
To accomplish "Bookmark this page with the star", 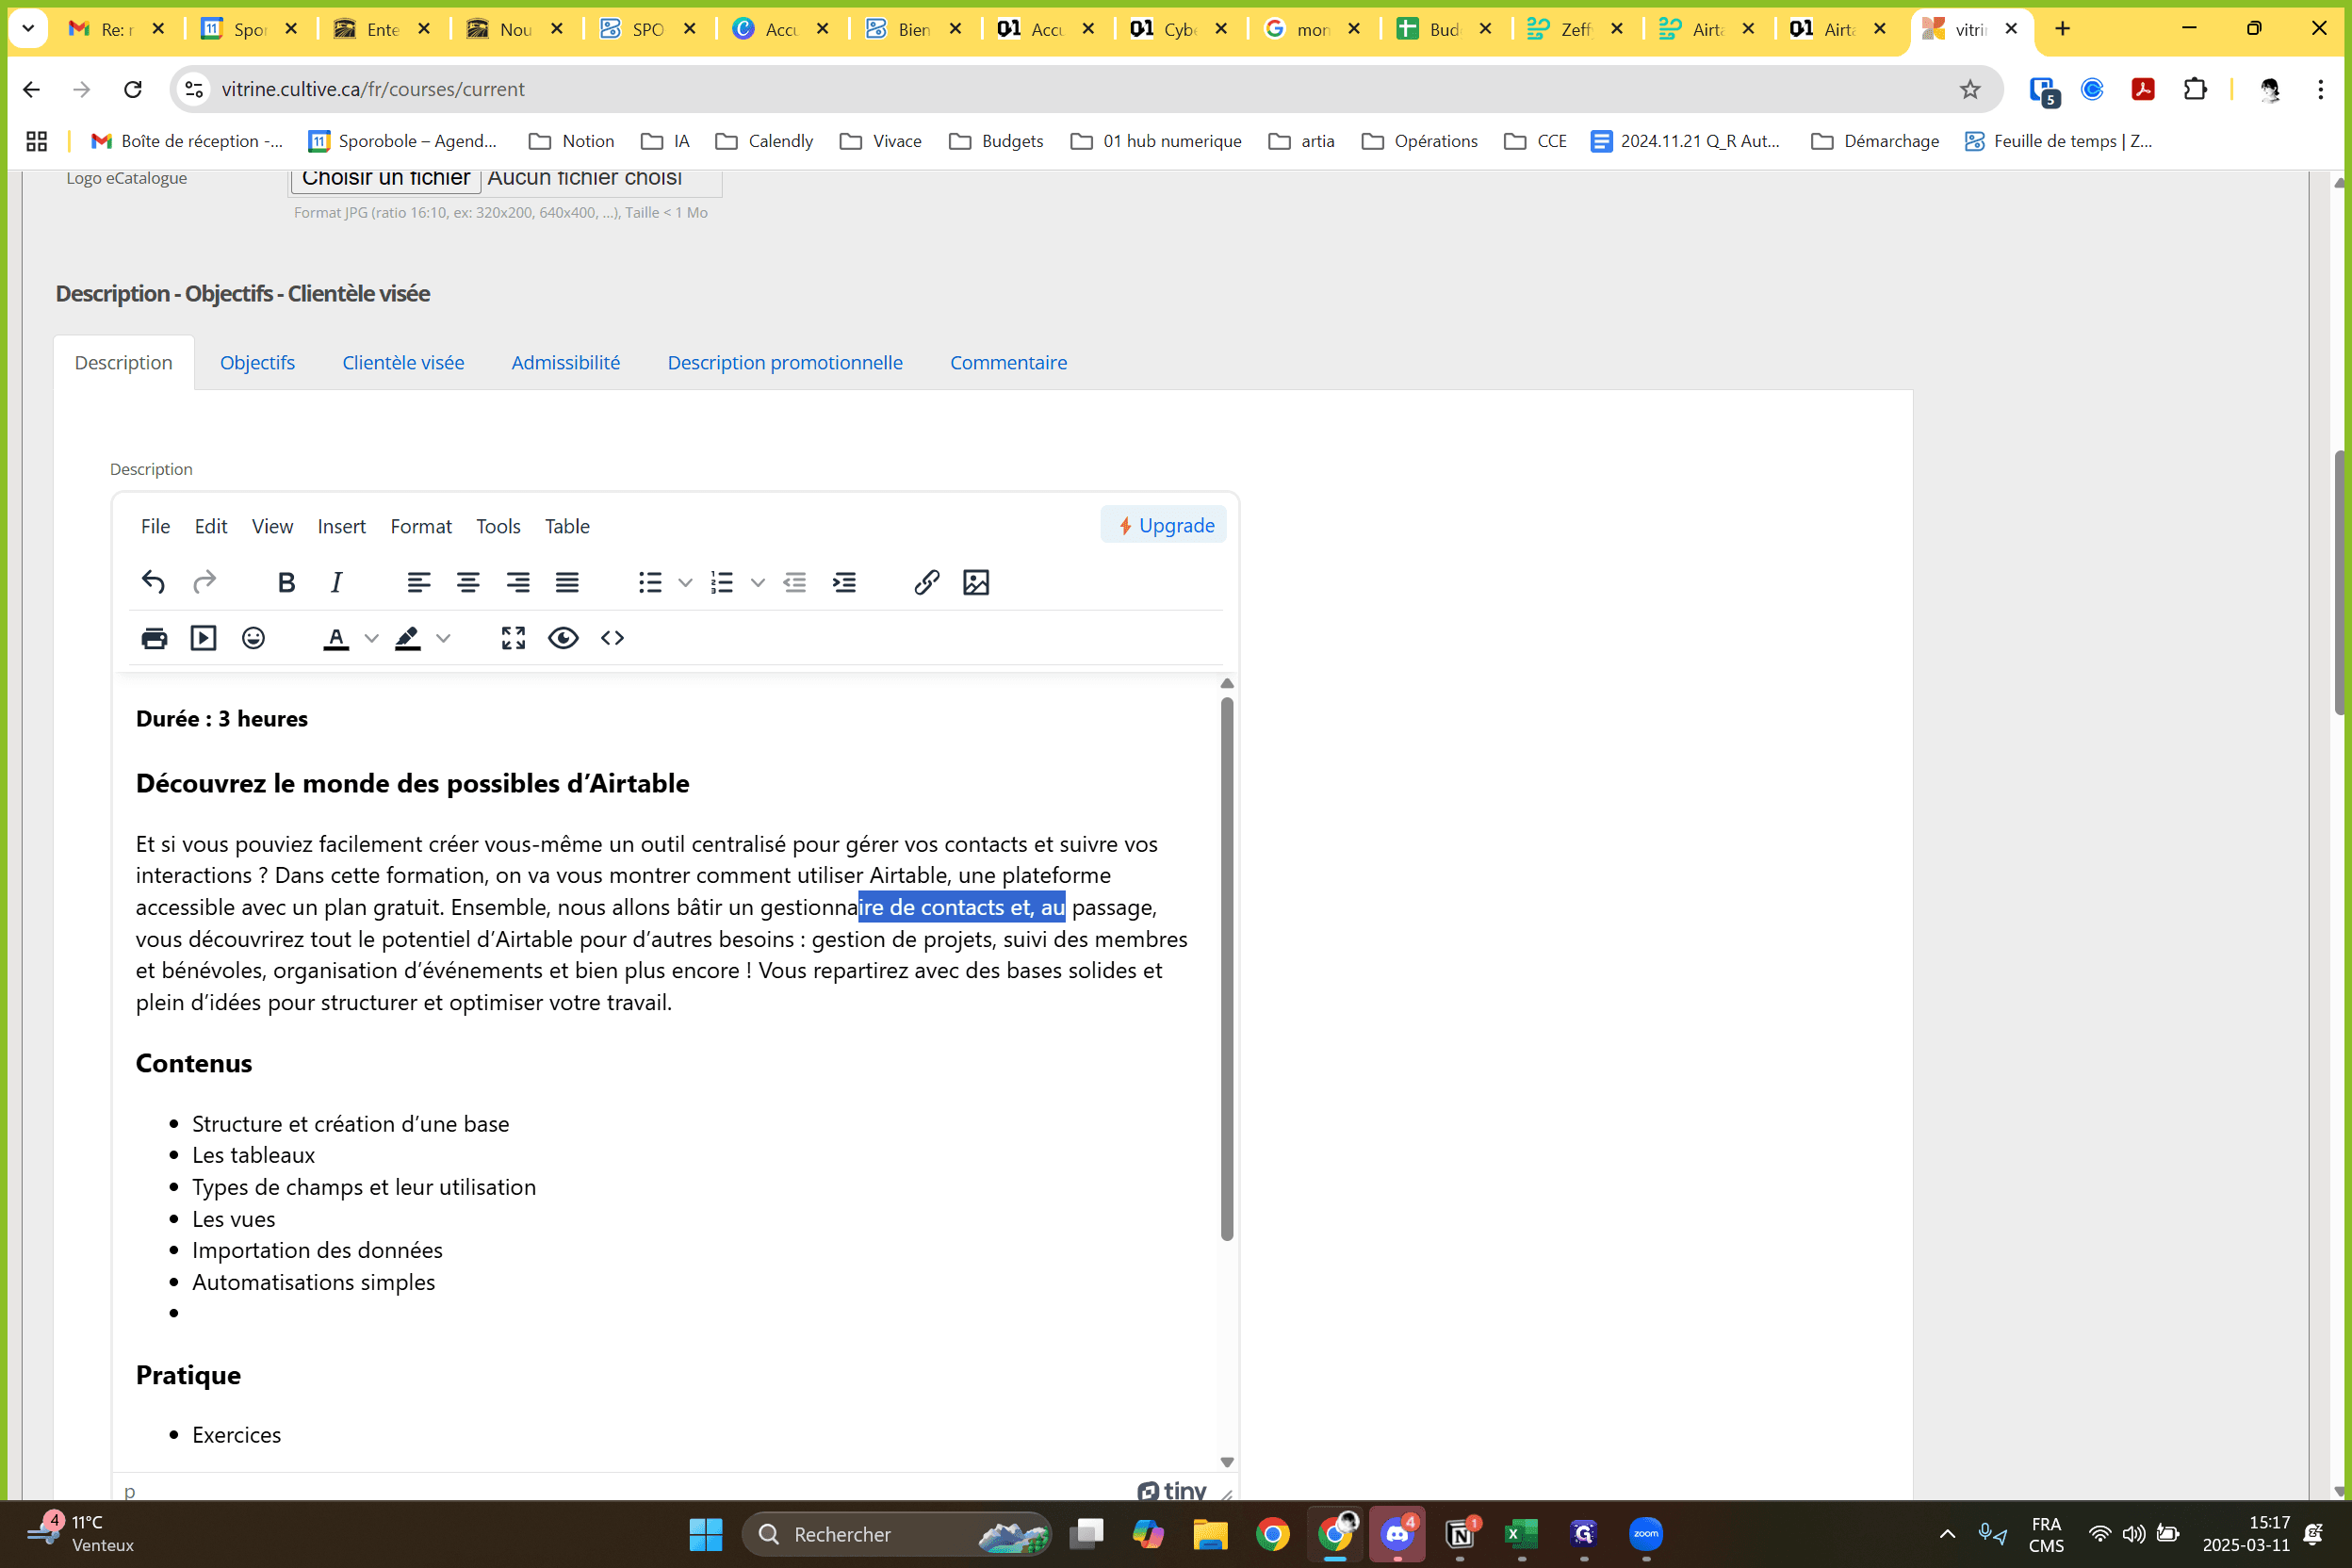I will pos(1970,89).
